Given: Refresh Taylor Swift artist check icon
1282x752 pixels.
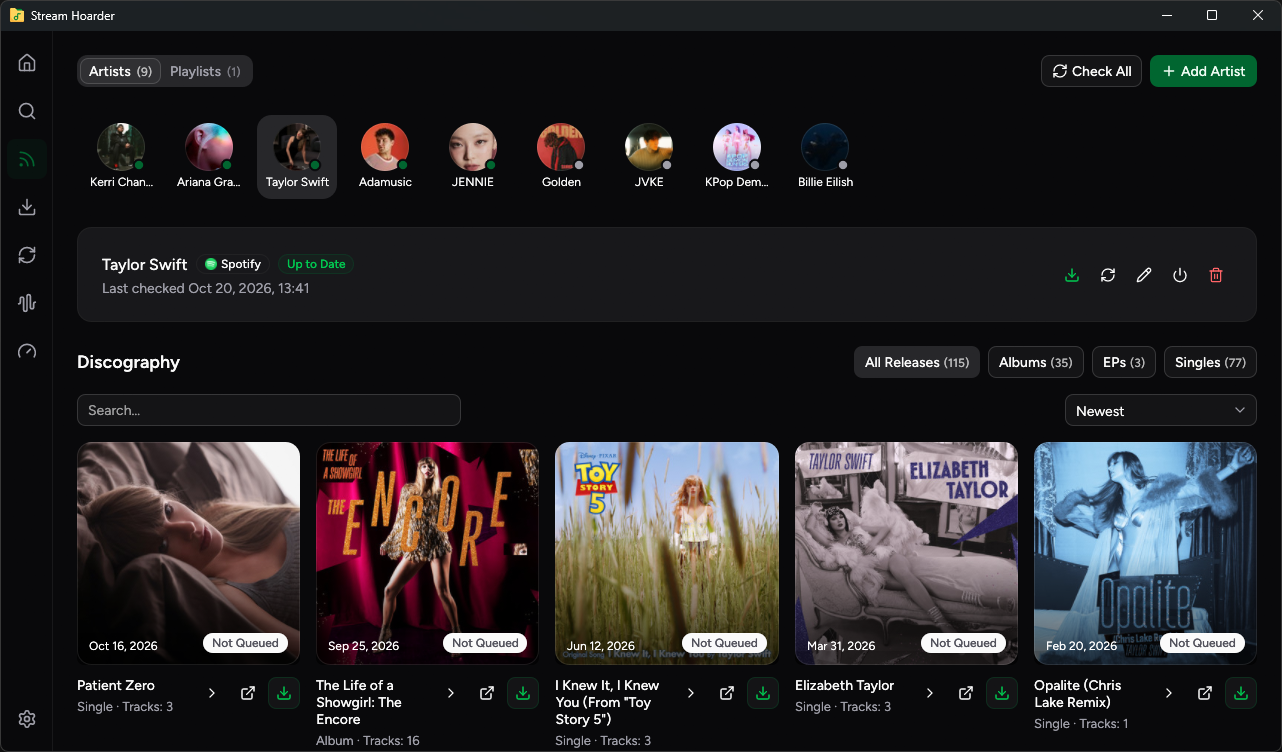Looking at the screenshot, I should pos(1108,275).
